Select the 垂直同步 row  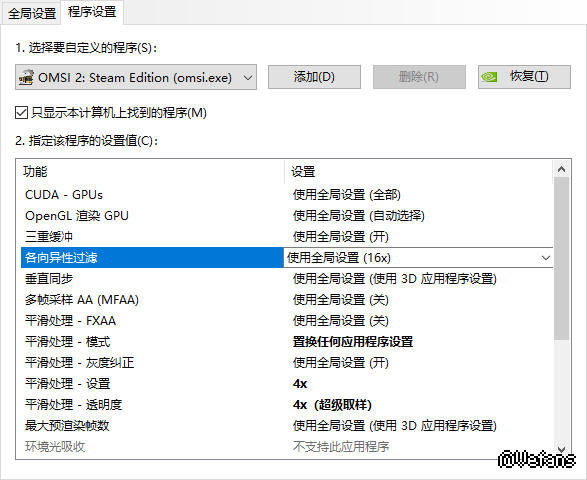click(x=287, y=279)
